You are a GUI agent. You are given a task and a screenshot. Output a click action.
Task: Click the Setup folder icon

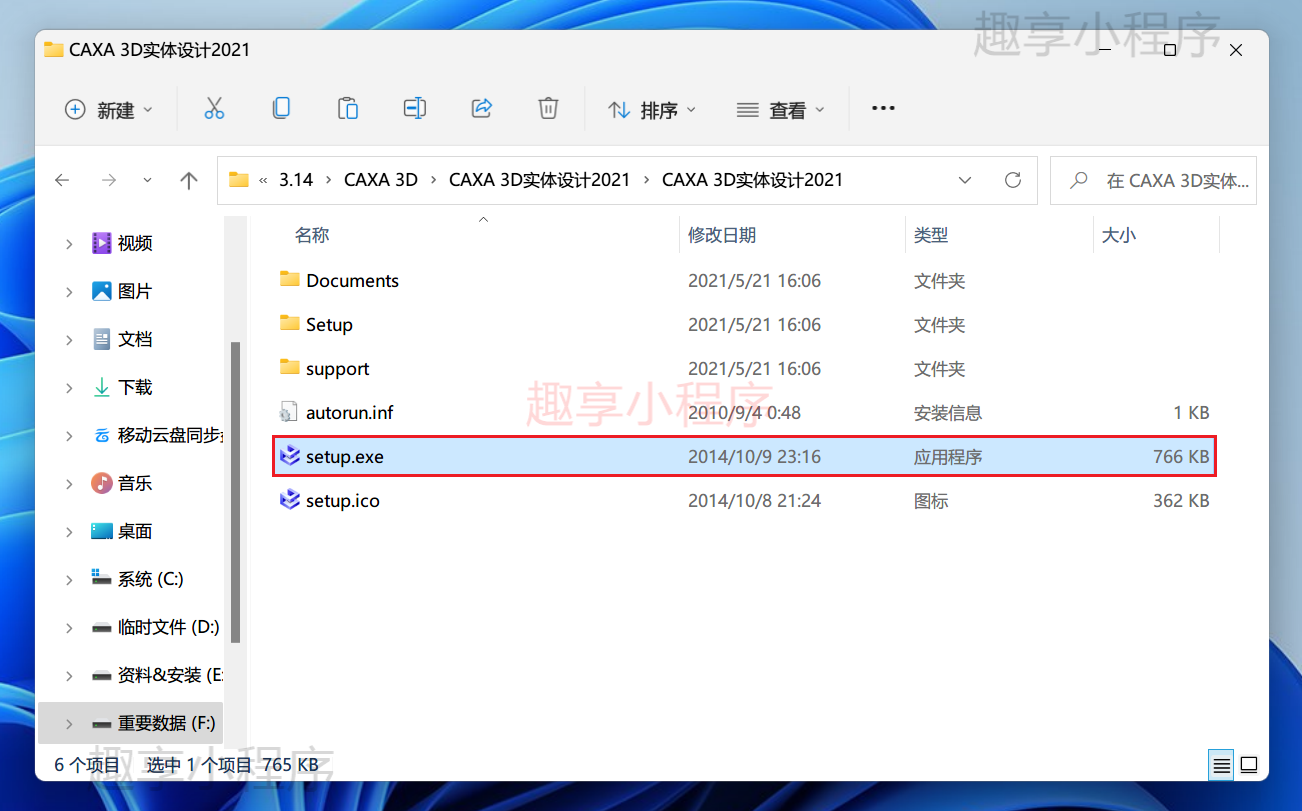(290, 323)
